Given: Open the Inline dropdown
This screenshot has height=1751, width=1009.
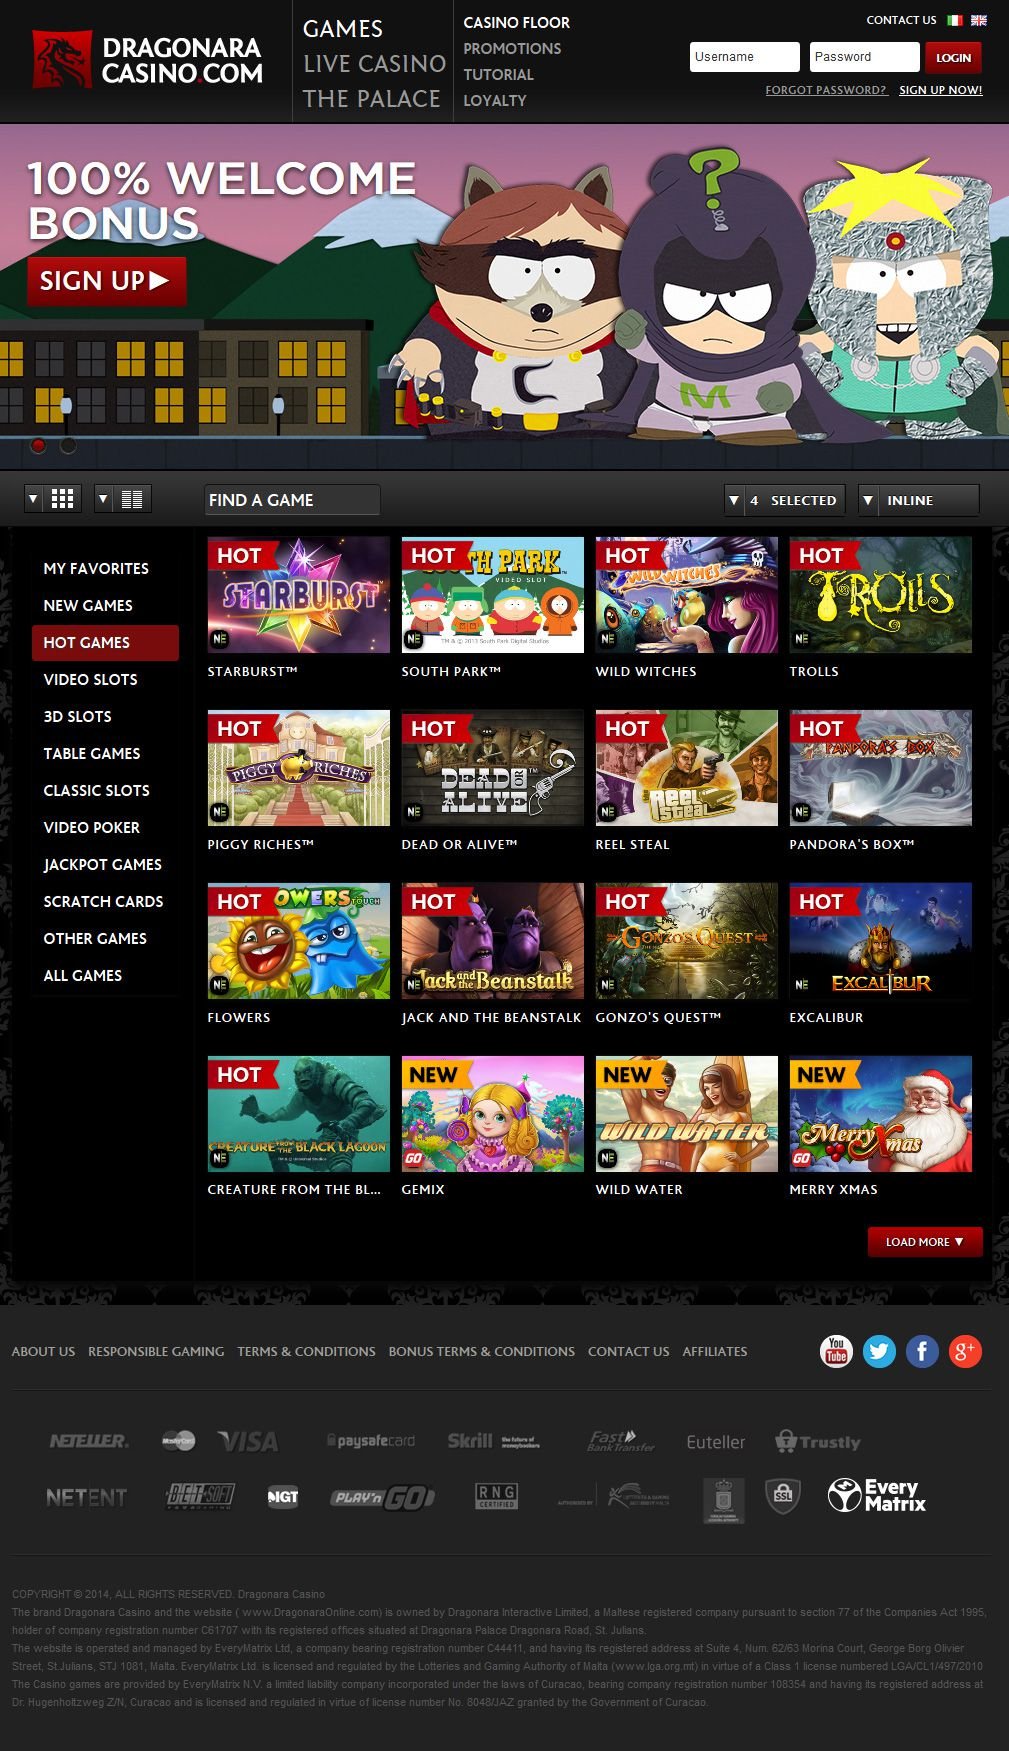Looking at the screenshot, I should click(x=918, y=500).
